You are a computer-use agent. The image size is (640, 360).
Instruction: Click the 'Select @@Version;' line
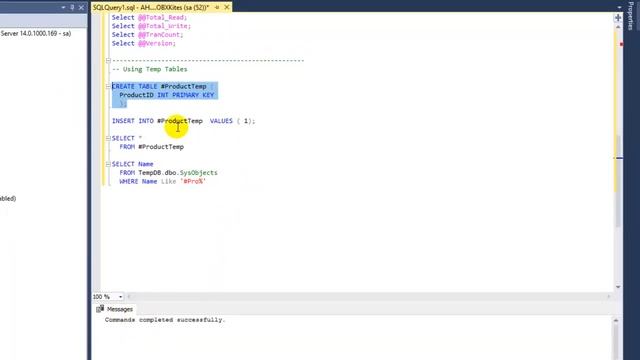[144, 43]
